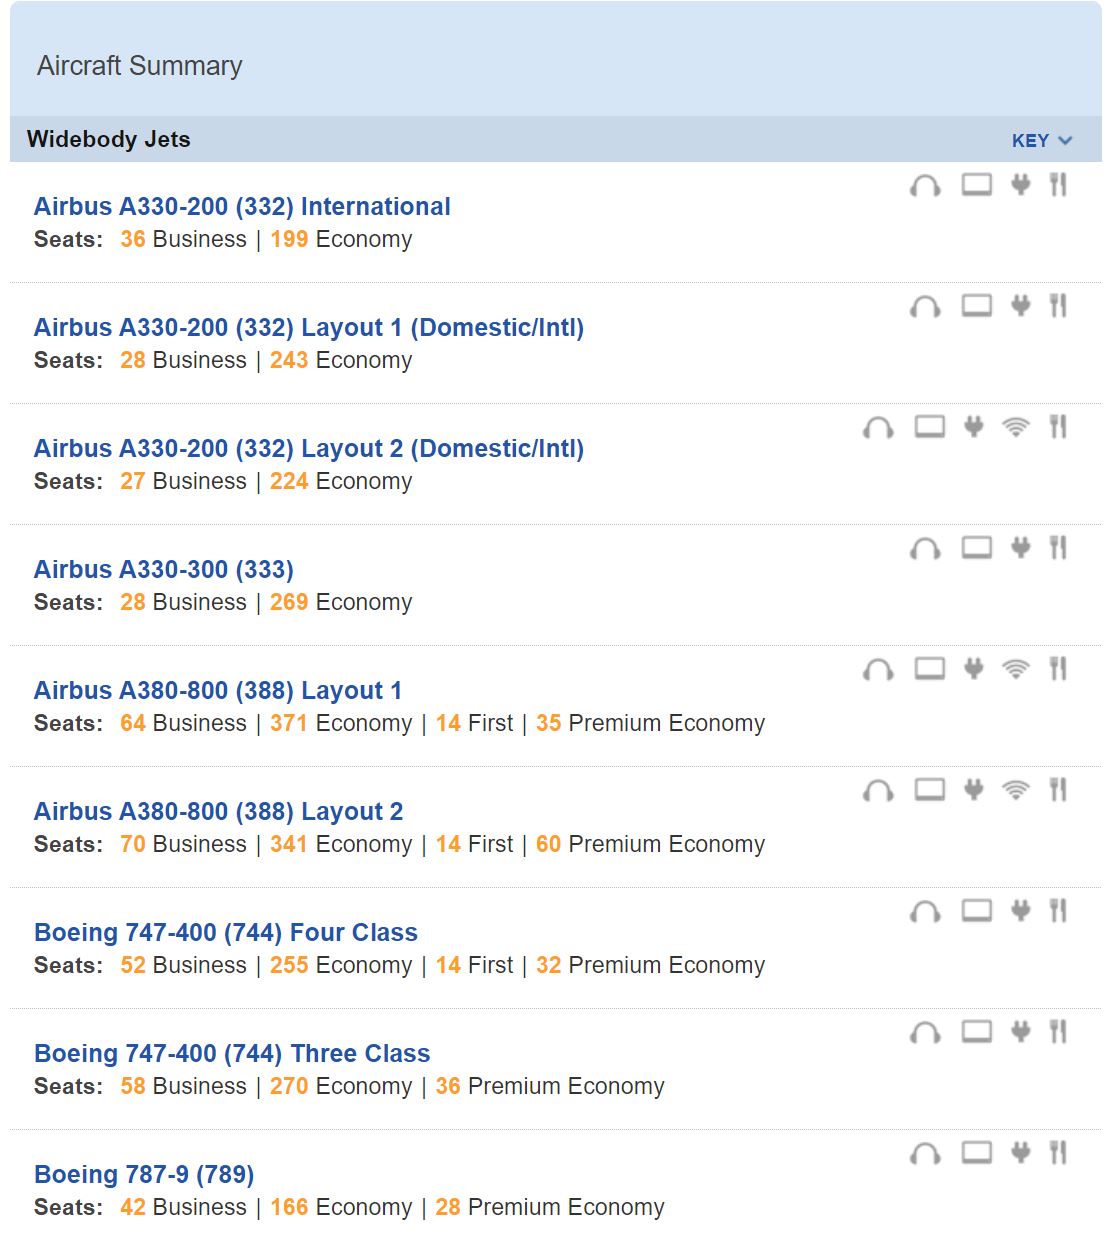Open Airbus A330-200 (332) Layout 1 link
This screenshot has height=1247, width=1113.
click(309, 327)
